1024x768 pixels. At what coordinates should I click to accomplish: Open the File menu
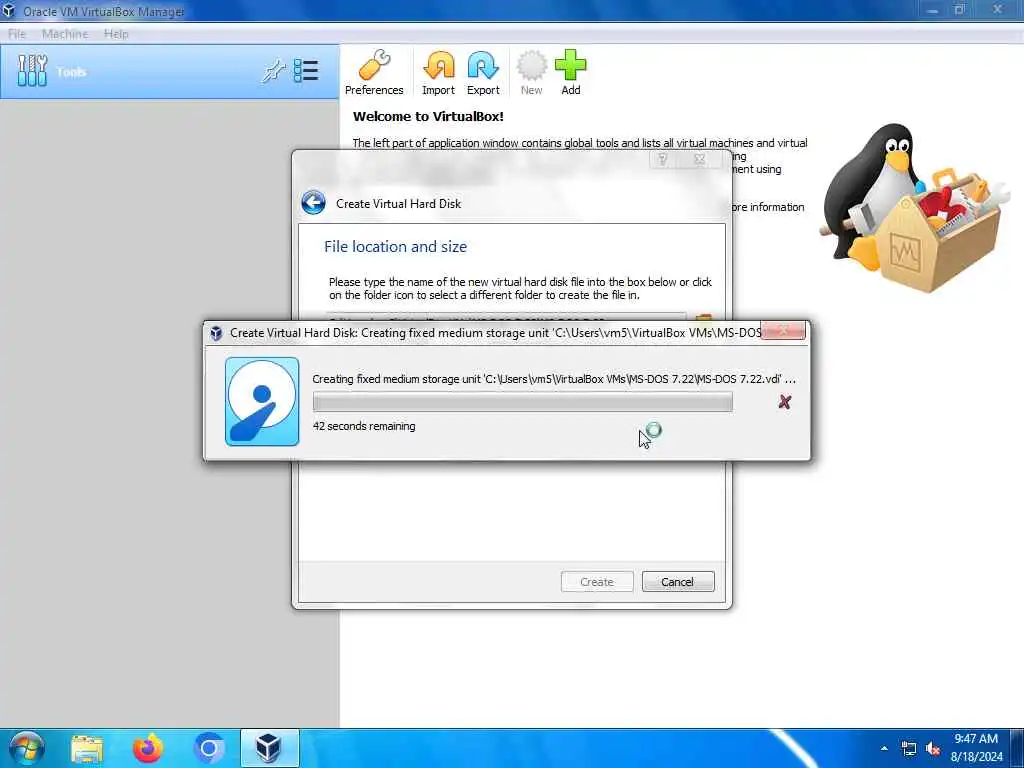(x=17, y=34)
